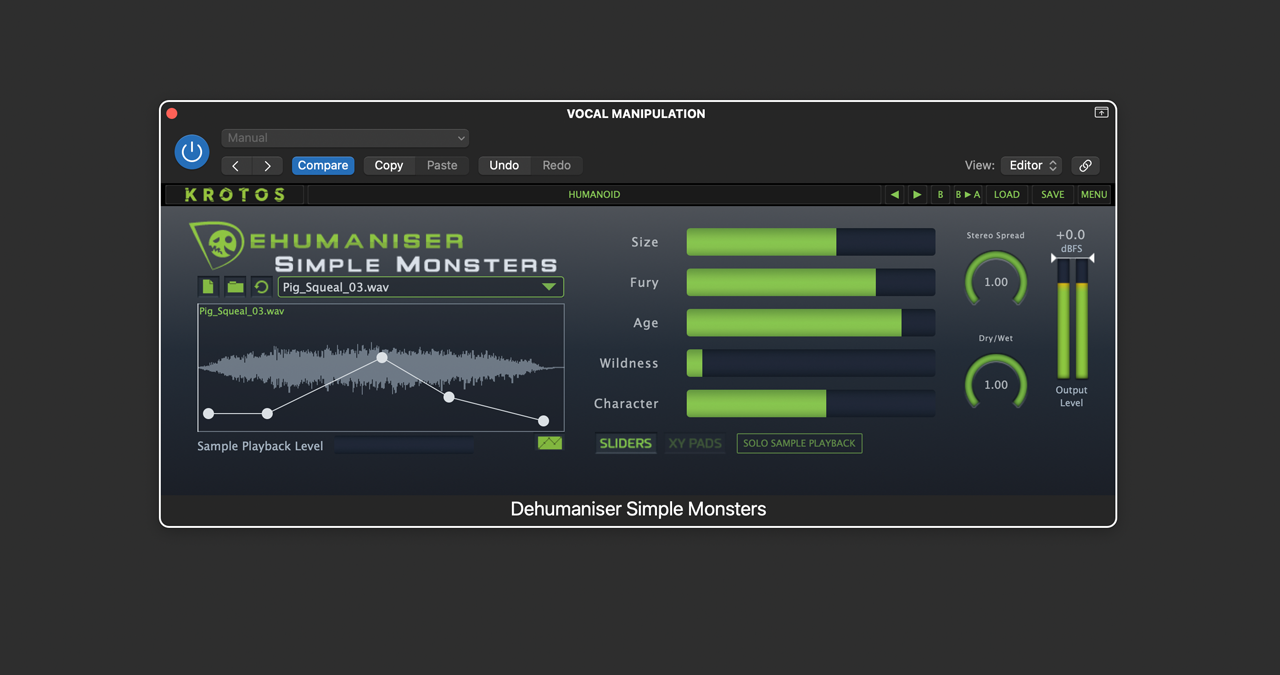Viewport: 1280px width, 675px height.
Task: Click the Paste button
Action: click(x=442, y=166)
